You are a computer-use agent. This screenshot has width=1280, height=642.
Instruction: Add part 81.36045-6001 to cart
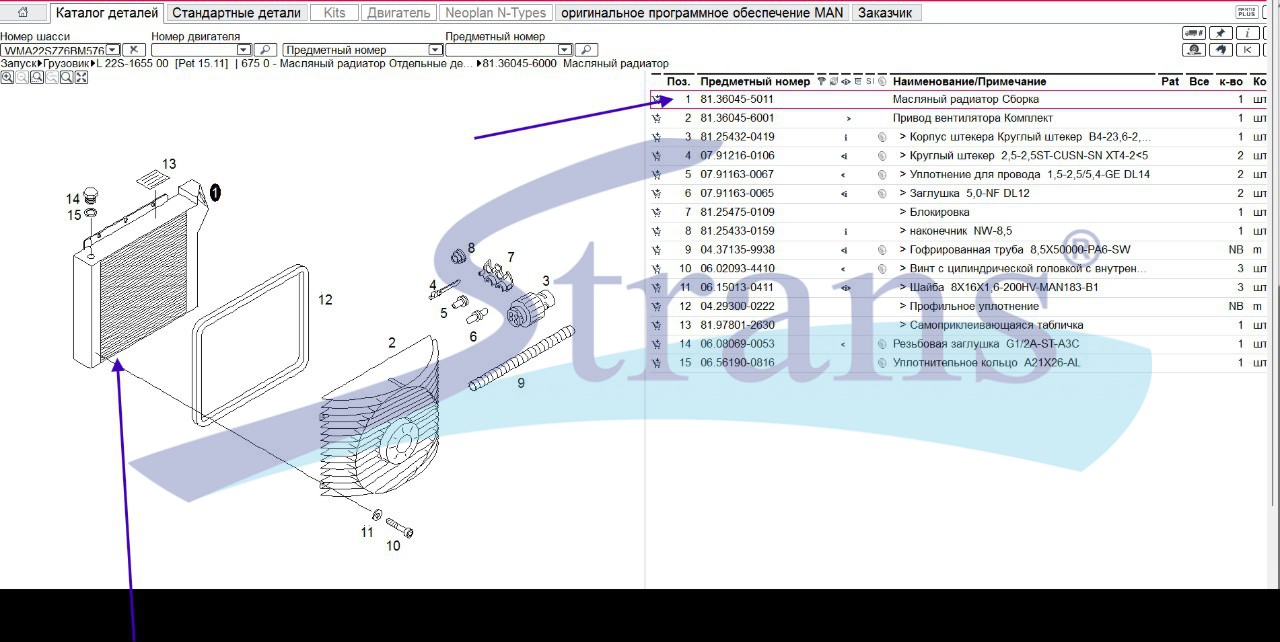657,119
